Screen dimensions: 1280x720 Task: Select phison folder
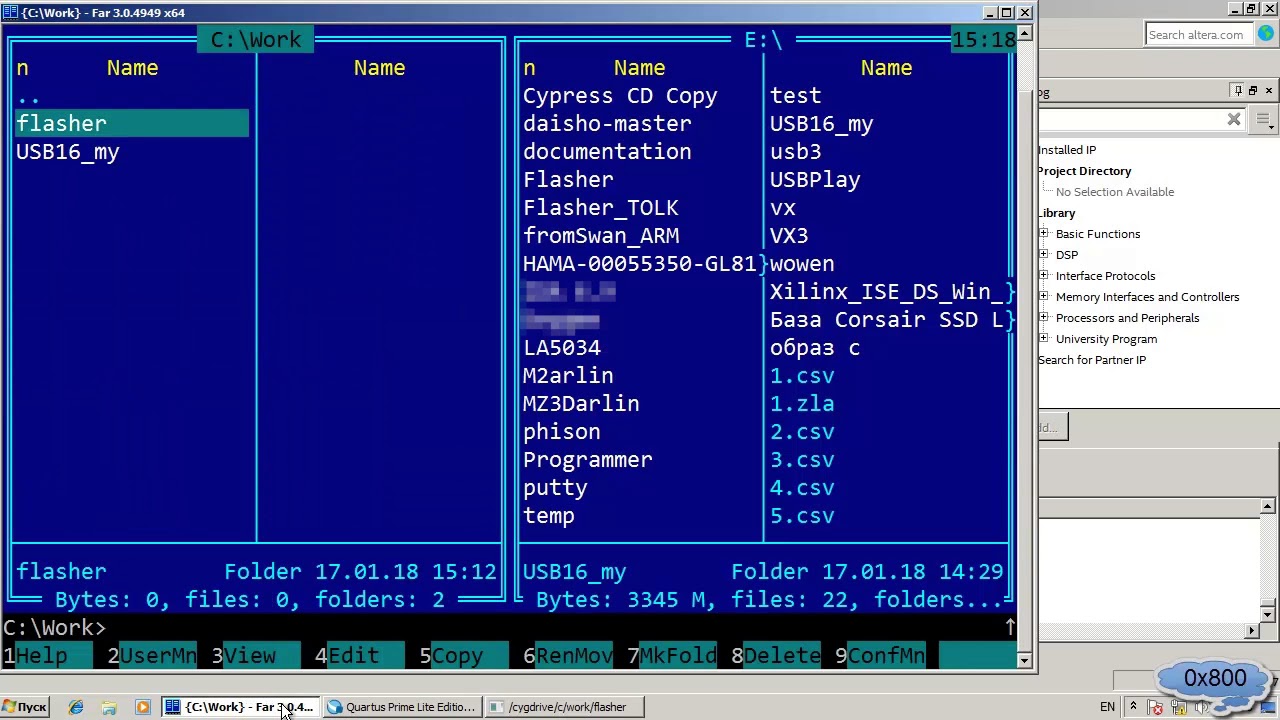click(562, 432)
